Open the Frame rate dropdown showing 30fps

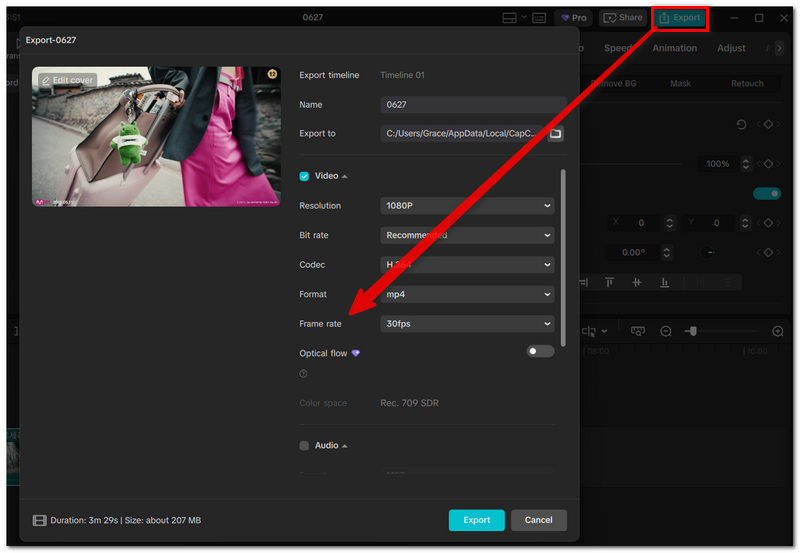point(467,324)
